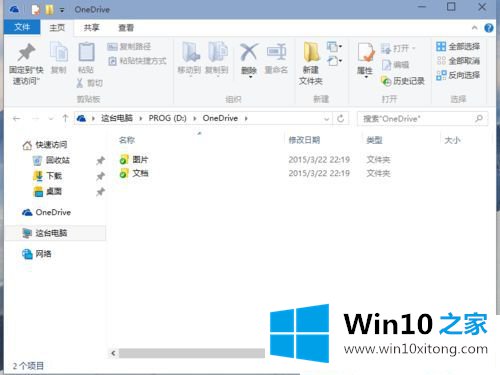The width and height of the screenshot is (500, 375).
Task: Click the search magnifier icon
Action: click(479, 118)
